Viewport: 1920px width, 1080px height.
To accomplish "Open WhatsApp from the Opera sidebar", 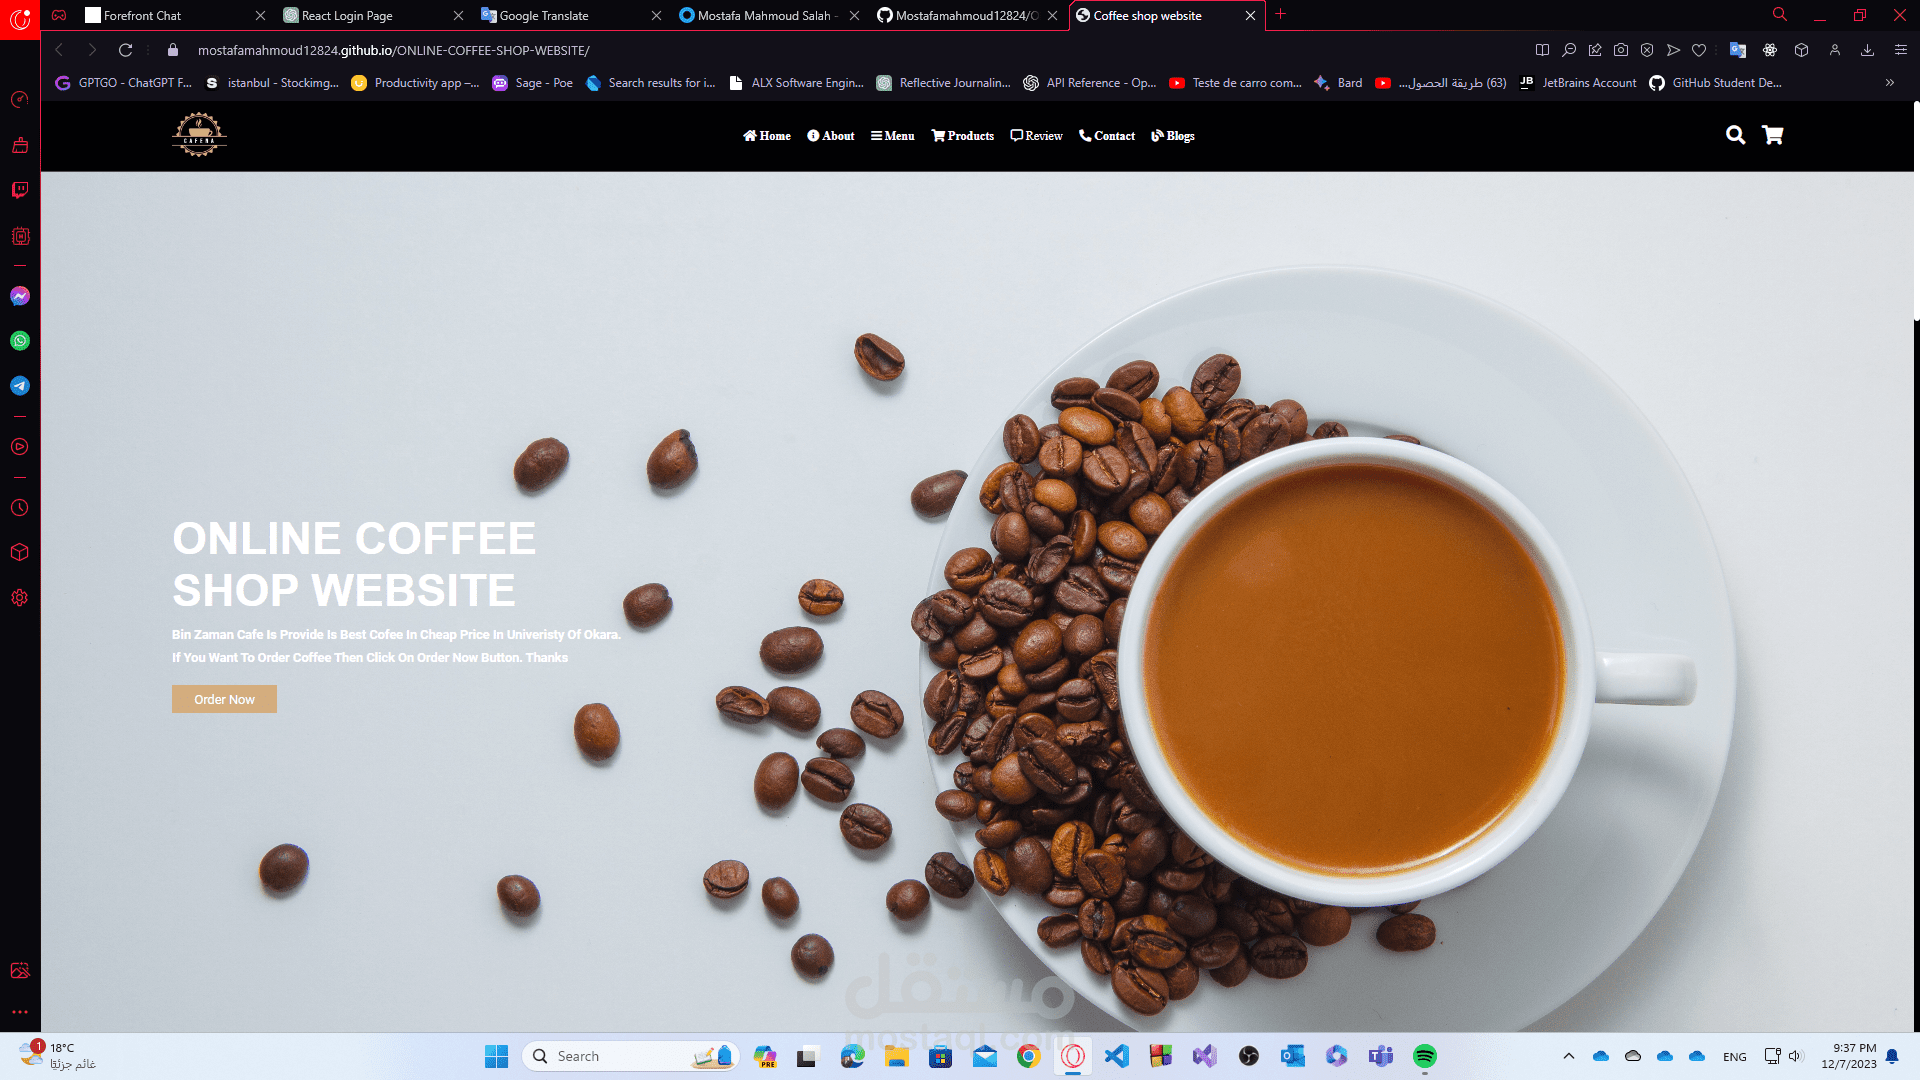I will tap(19, 341).
